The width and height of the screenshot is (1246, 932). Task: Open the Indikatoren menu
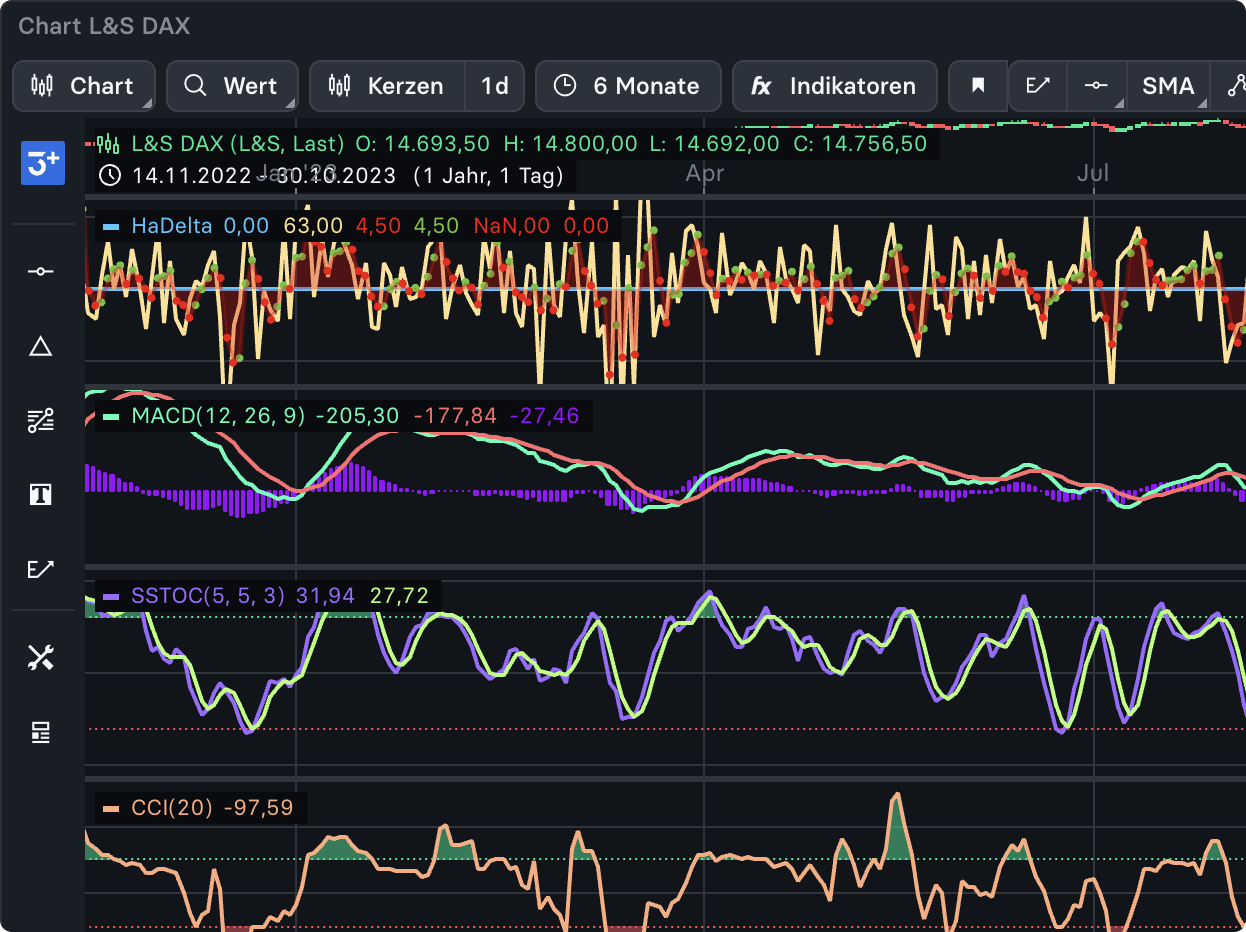click(x=834, y=86)
